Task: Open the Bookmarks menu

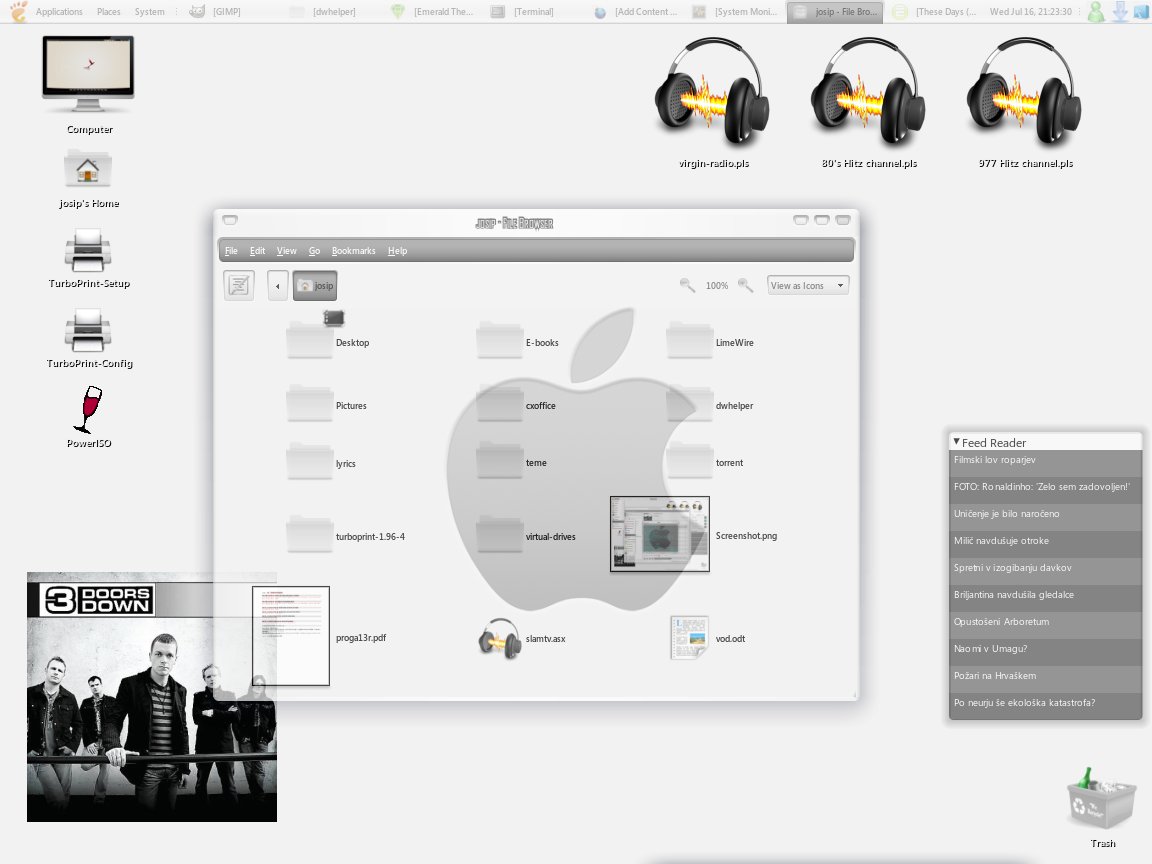Action: click(x=353, y=251)
